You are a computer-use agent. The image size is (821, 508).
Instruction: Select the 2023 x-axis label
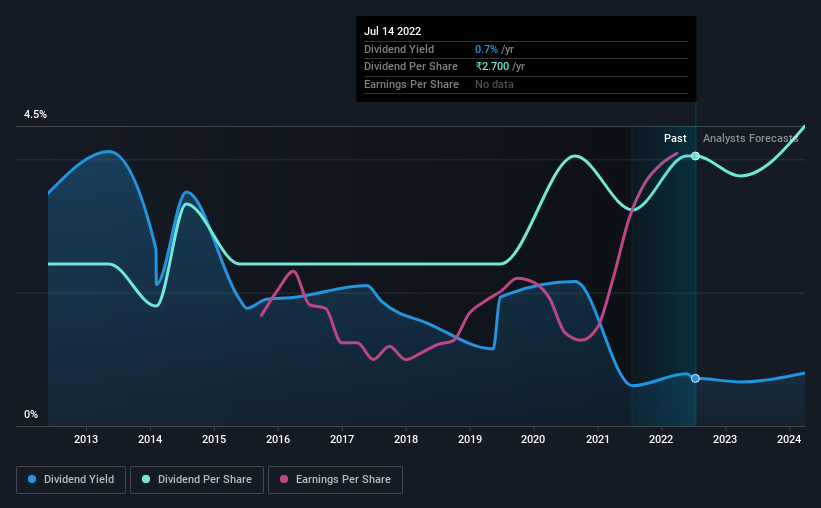point(725,439)
